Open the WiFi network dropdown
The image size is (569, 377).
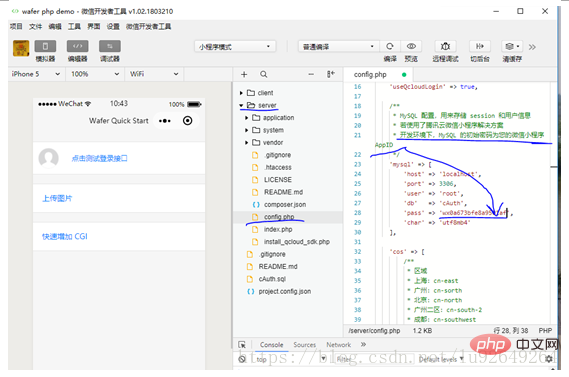154,74
